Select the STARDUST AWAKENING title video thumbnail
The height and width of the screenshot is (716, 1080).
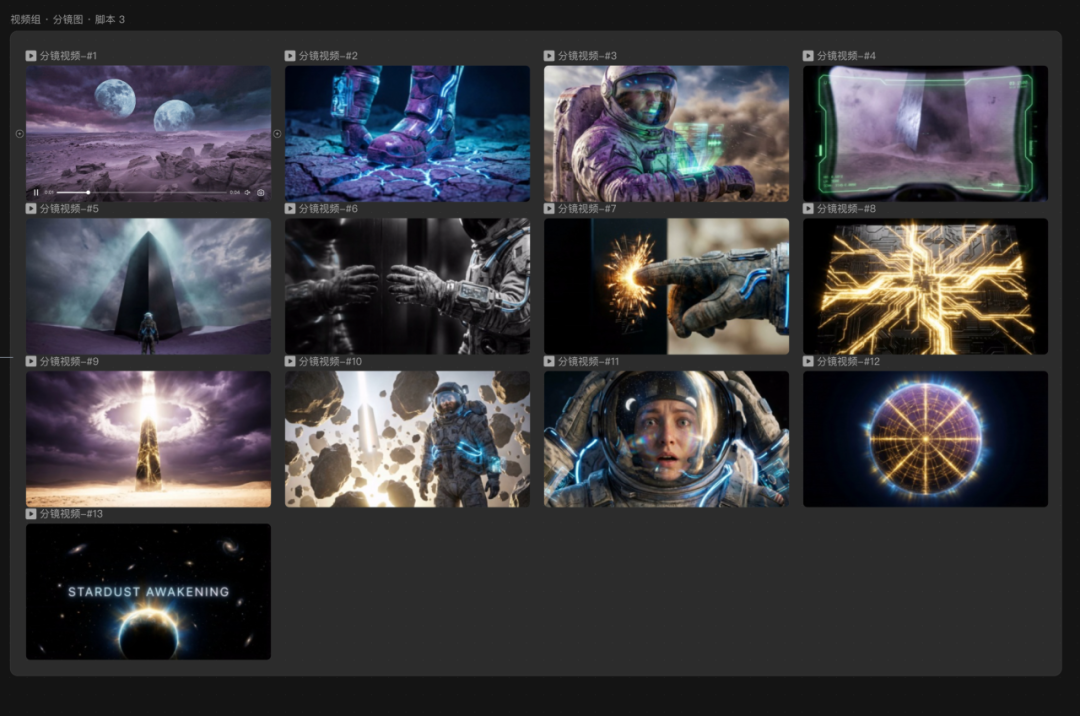pos(148,591)
